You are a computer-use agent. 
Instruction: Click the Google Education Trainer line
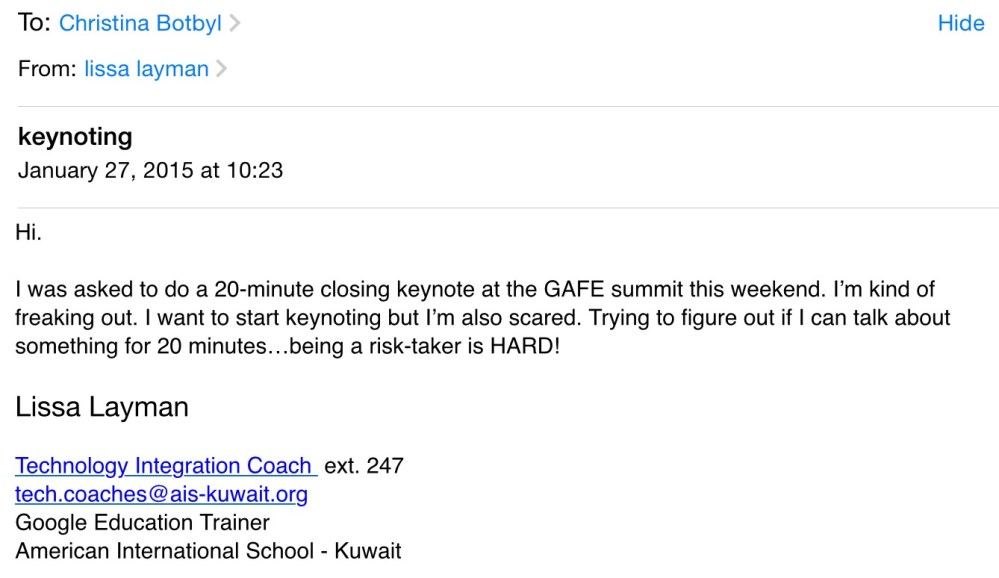(142, 522)
